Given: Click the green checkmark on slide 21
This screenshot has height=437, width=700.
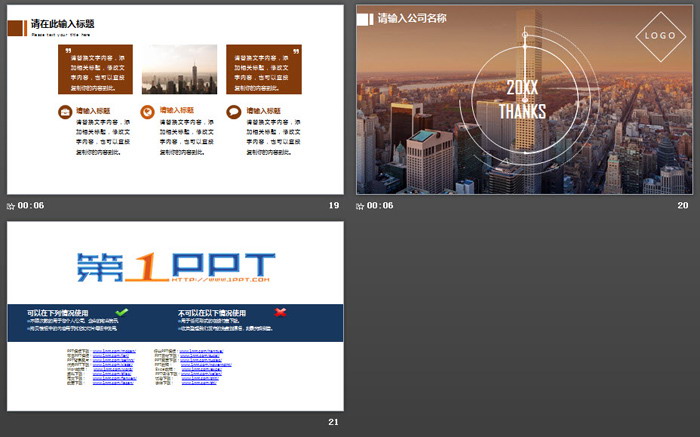Looking at the screenshot, I should pyautogui.click(x=121, y=312).
